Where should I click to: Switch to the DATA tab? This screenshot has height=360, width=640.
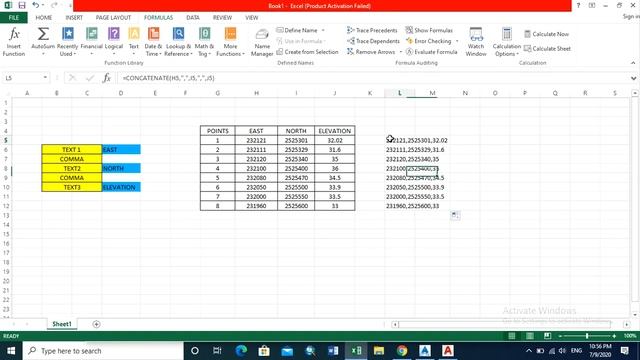coord(193,18)
